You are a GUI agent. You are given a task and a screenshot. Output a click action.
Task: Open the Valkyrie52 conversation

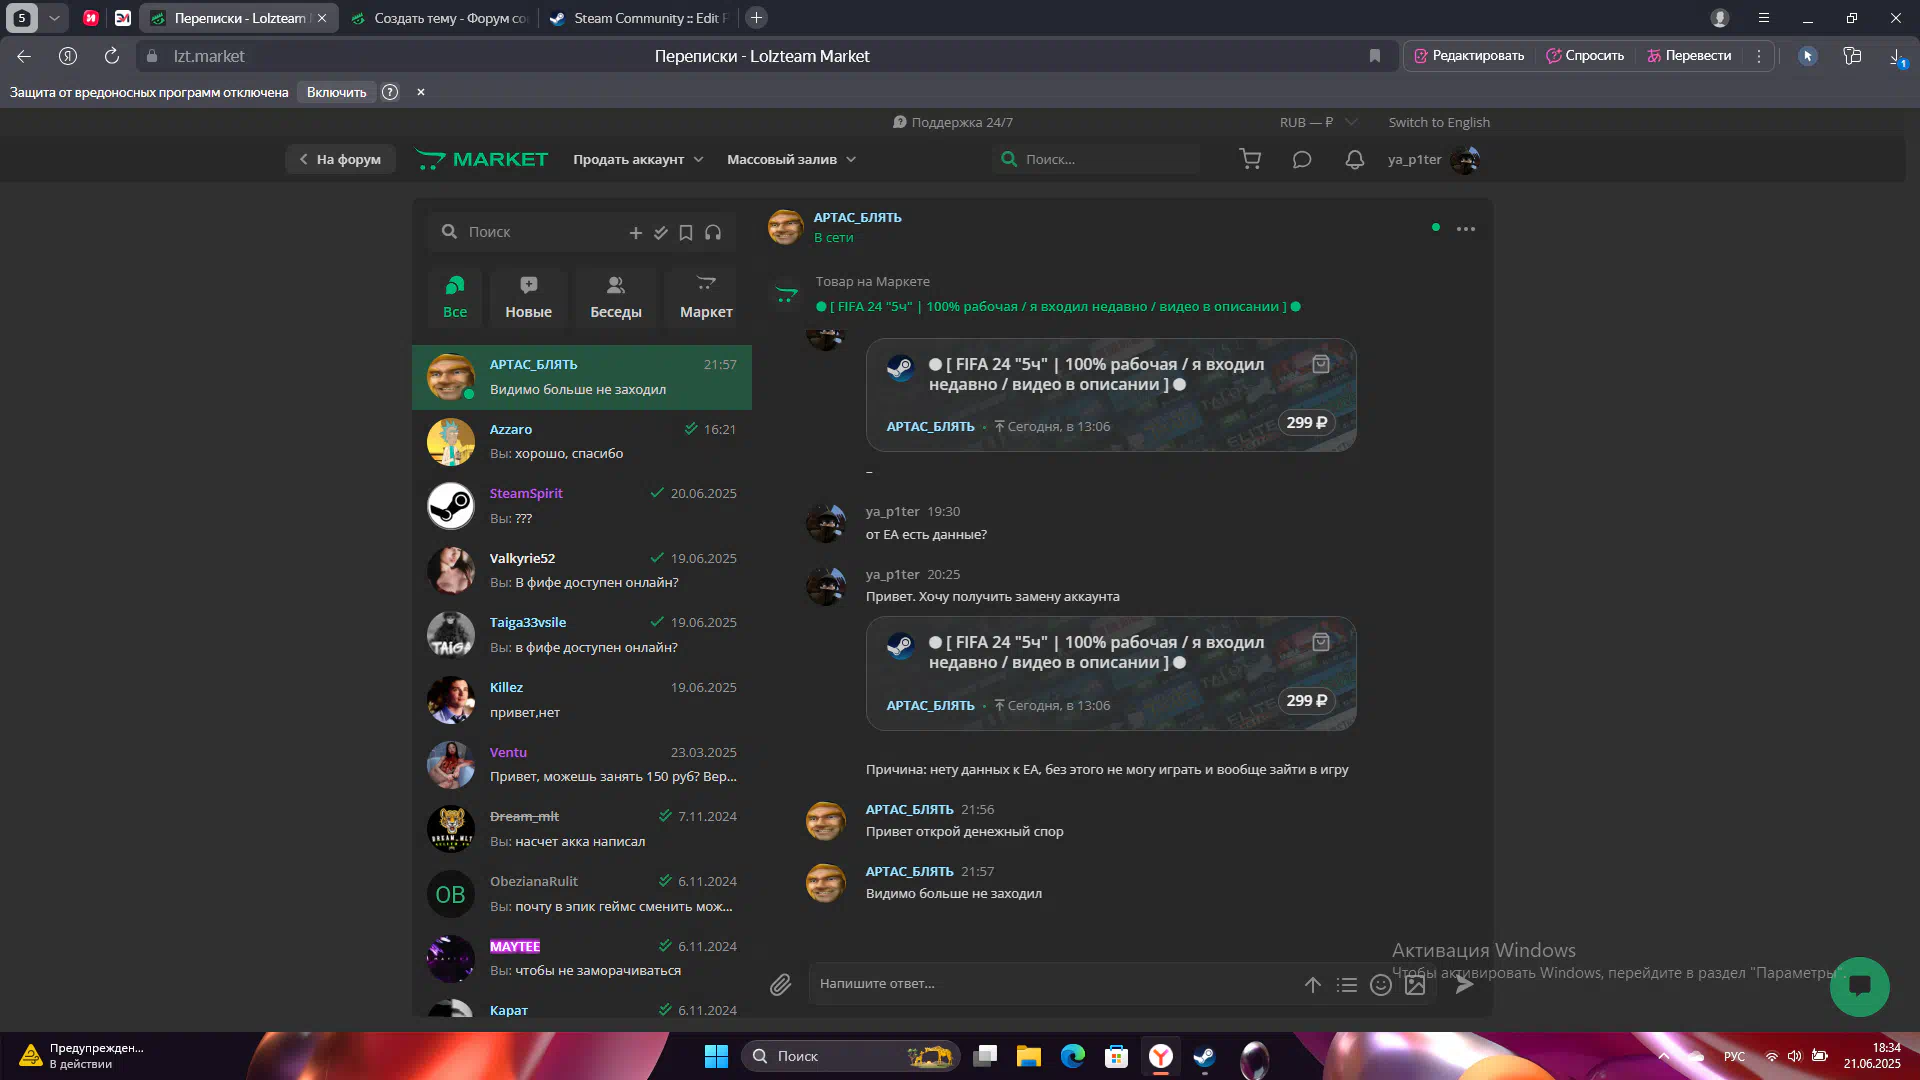(582, 571)
